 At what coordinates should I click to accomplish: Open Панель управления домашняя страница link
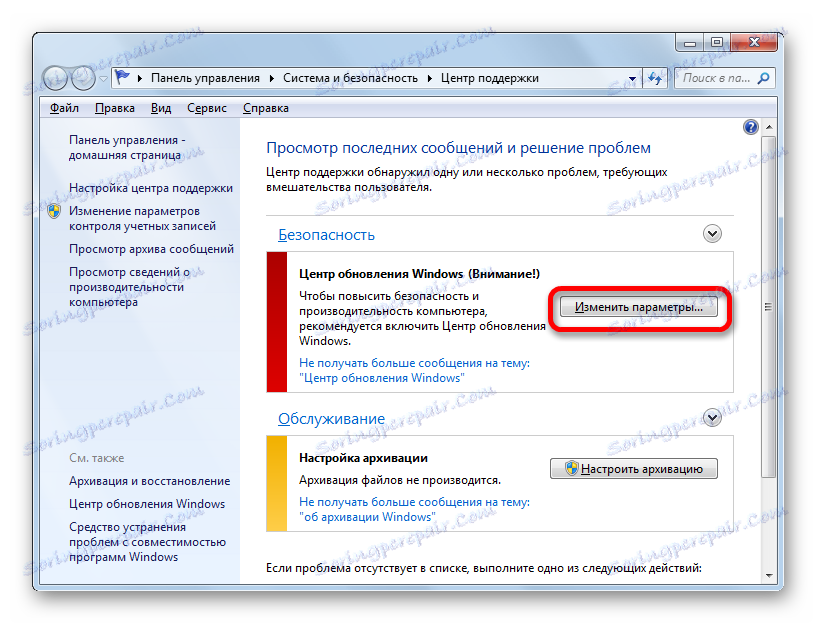[x=127, y=147]
